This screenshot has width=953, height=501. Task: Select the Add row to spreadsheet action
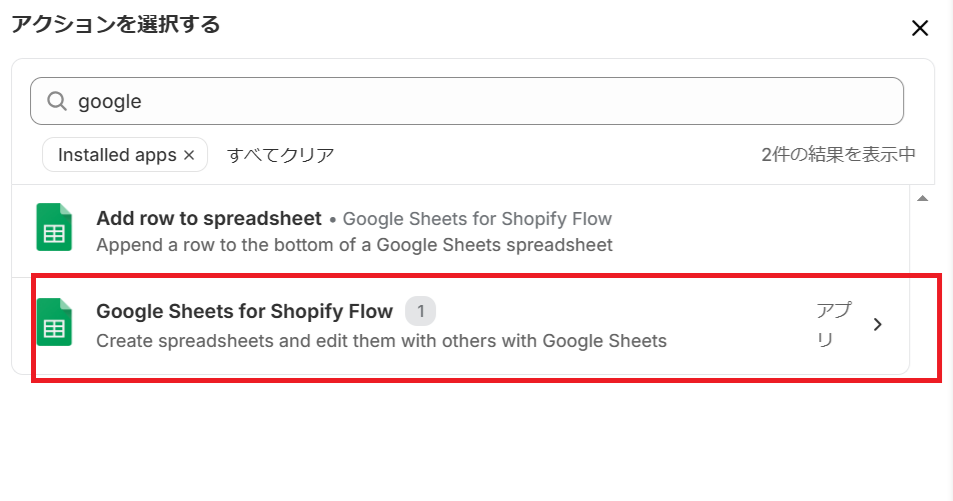(x=461, y=231)
